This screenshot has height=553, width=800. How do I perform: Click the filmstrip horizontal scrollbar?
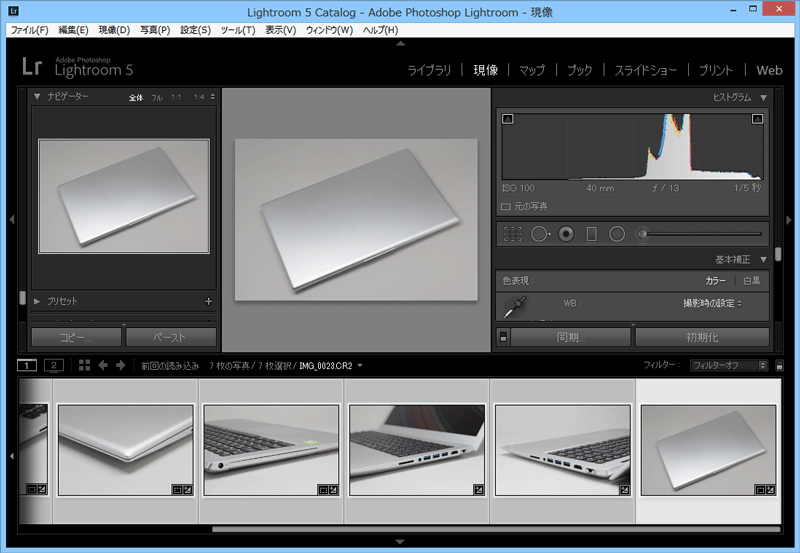coord(496,530)
